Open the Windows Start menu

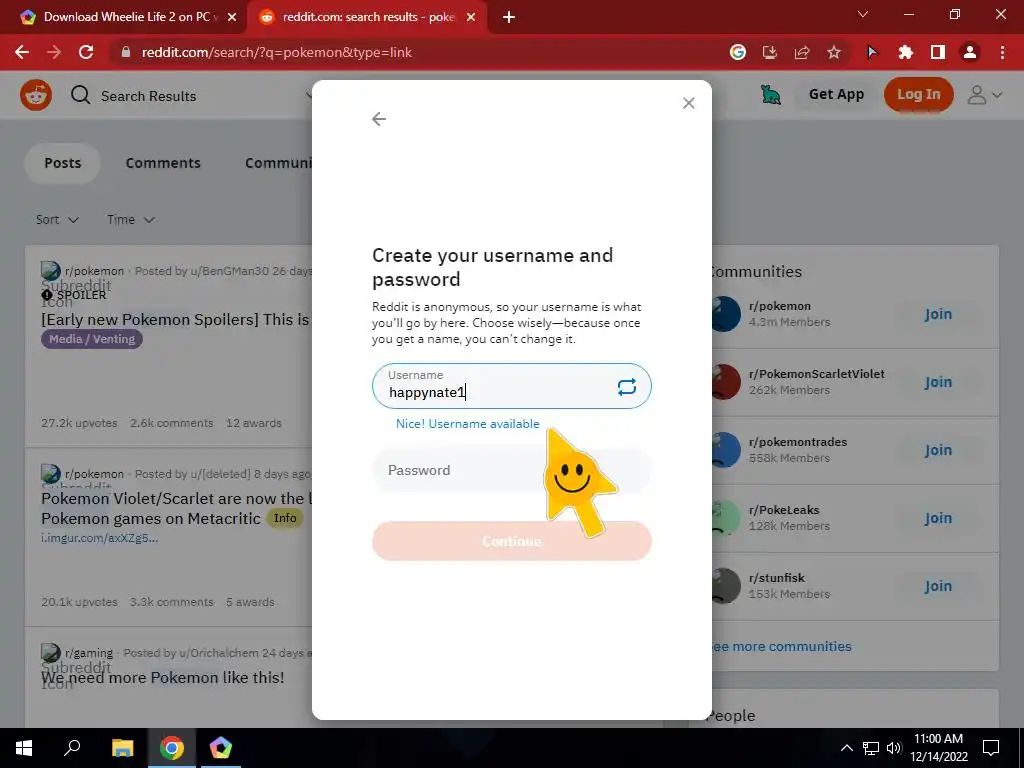pyautogui.click(x=24, y=748)
